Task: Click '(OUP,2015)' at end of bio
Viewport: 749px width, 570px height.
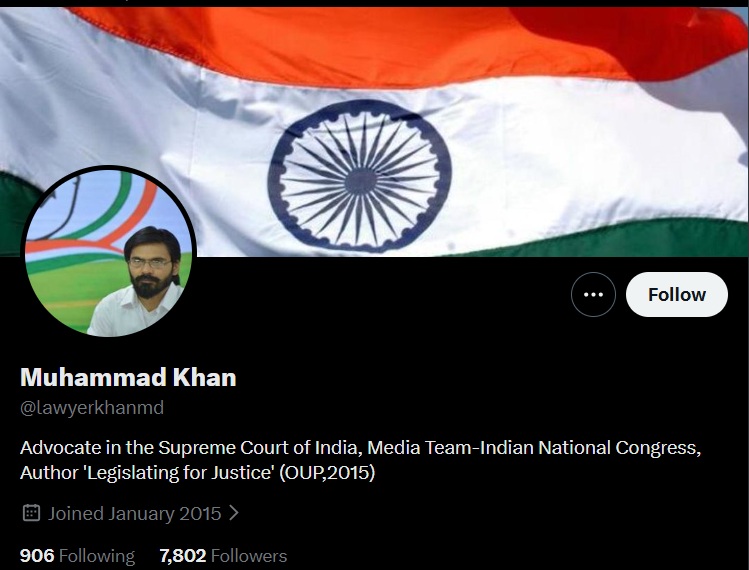Action: 327,473
